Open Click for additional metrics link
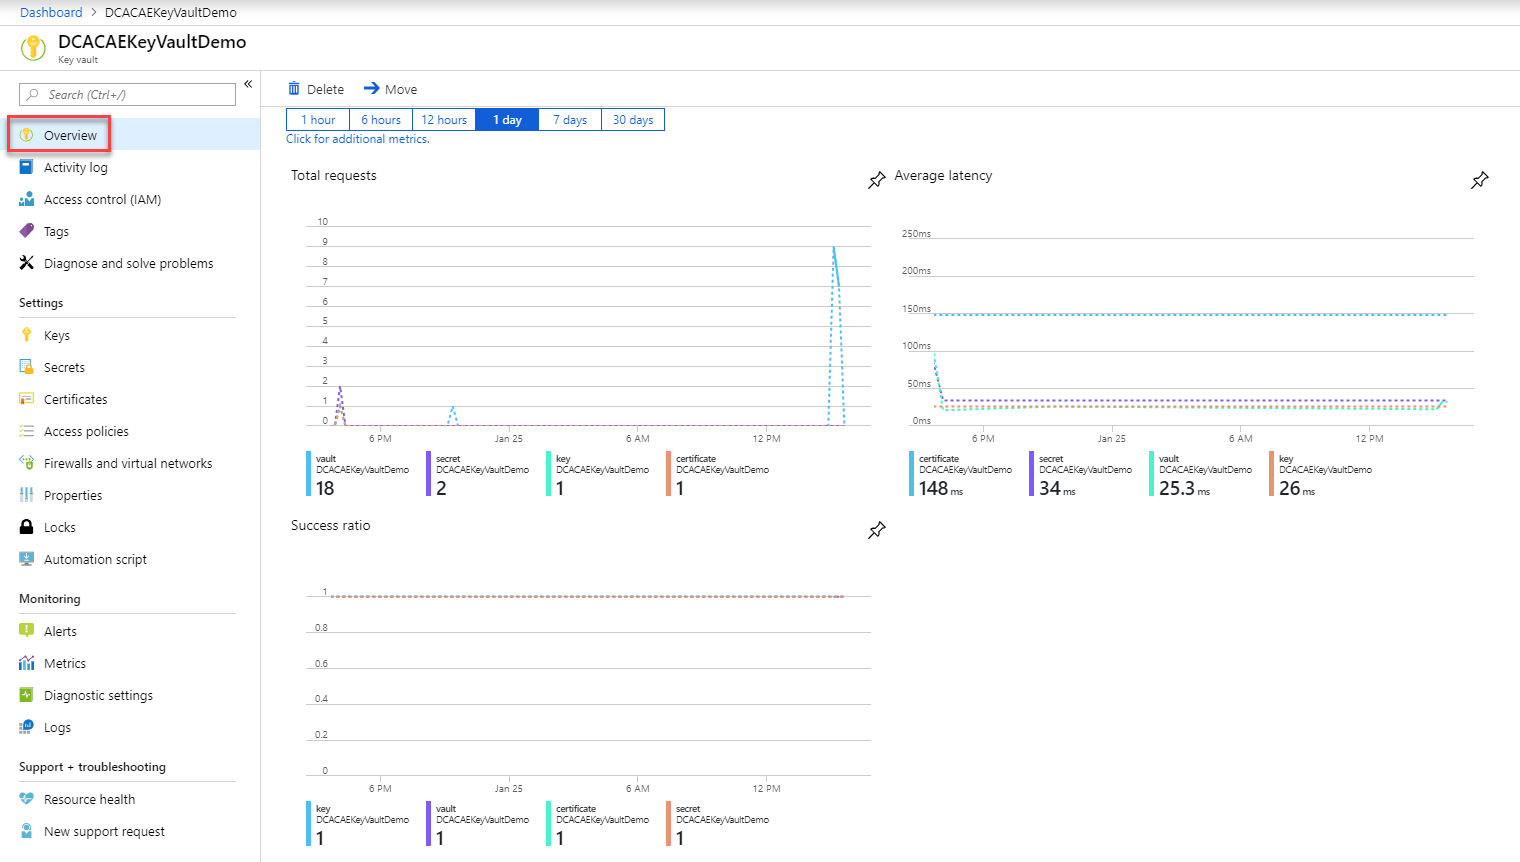The height and width of the screenshot is (862, 1520). point(358,139)
